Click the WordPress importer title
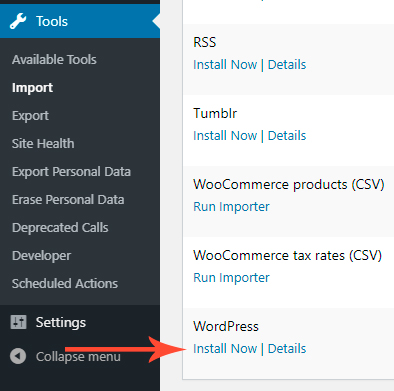394x391 pixels. coord(226,326)
